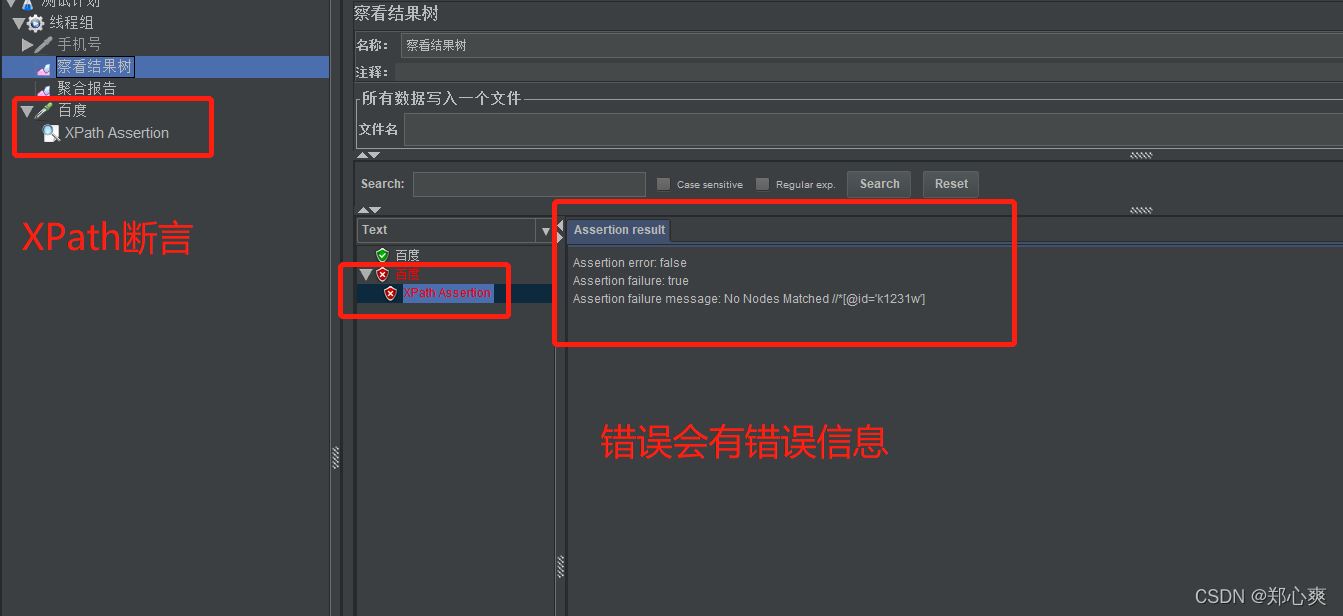Click the Reset button

[951, 184]
